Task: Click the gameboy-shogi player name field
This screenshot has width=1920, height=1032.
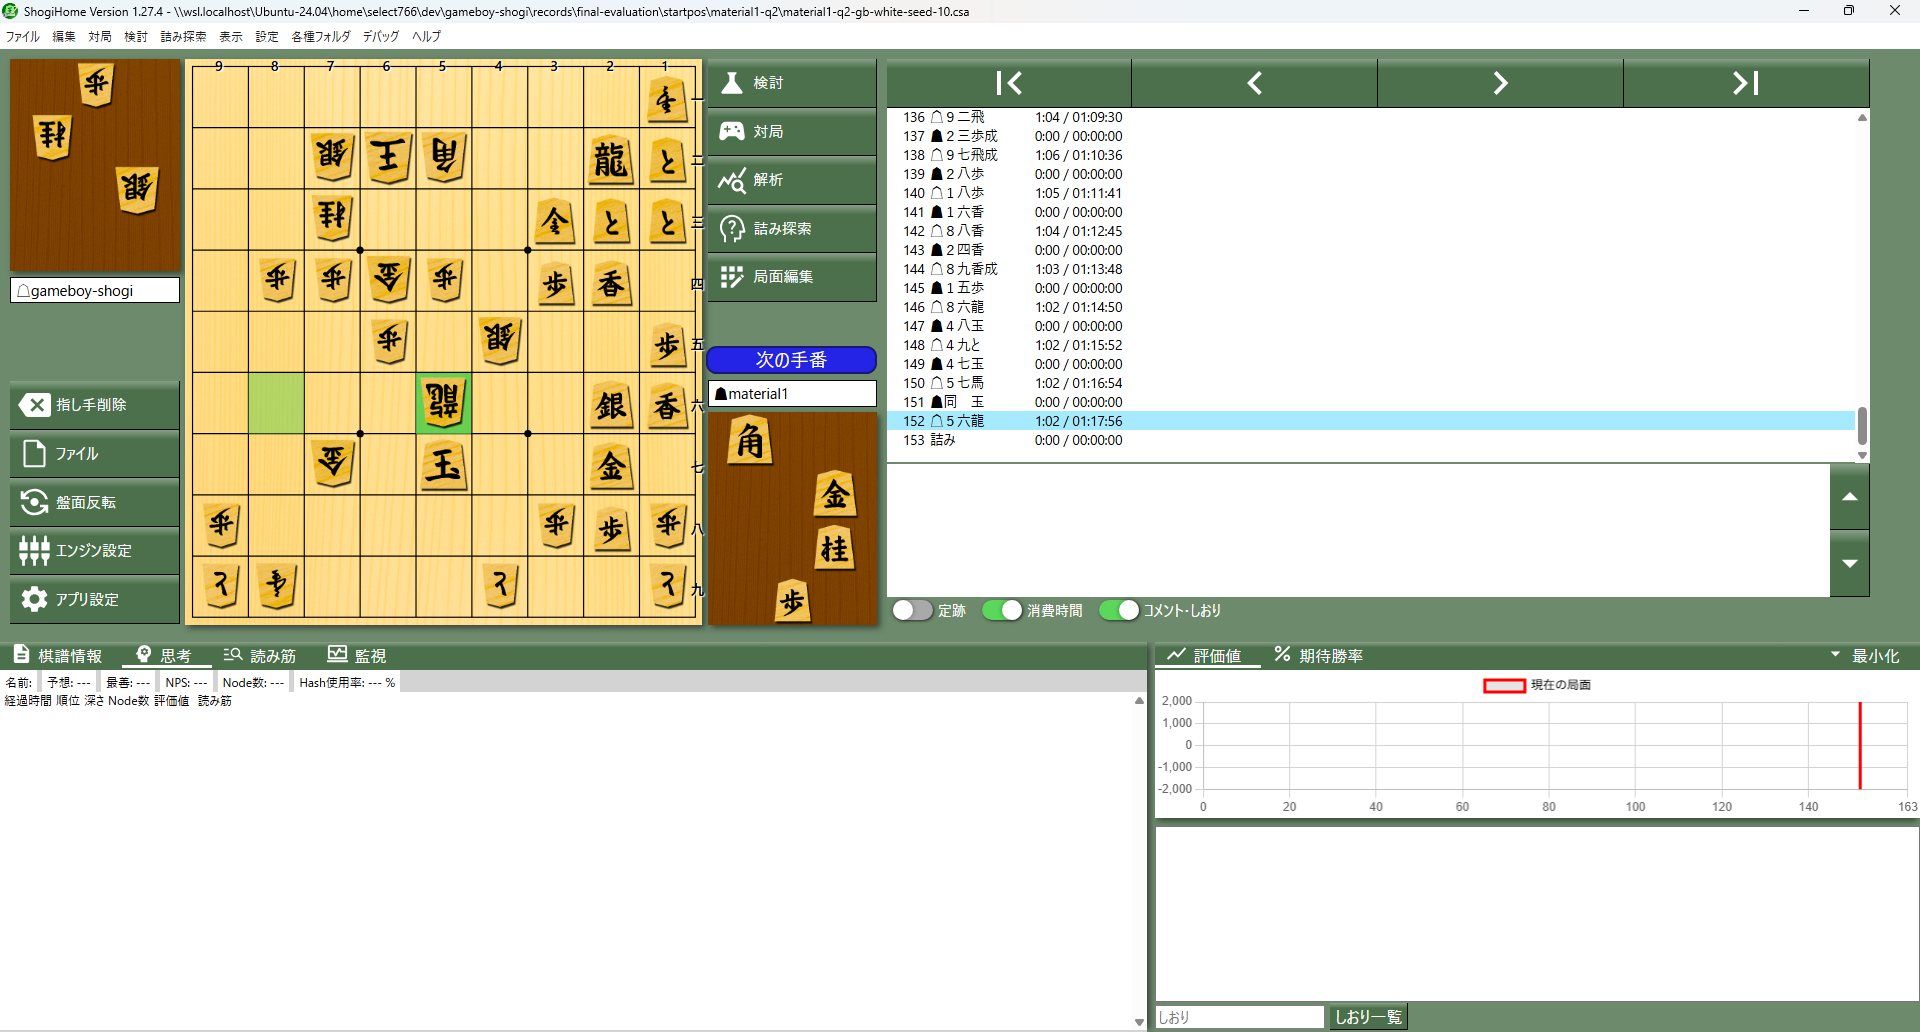Action: pyautogui.click(x=95, y=290)
